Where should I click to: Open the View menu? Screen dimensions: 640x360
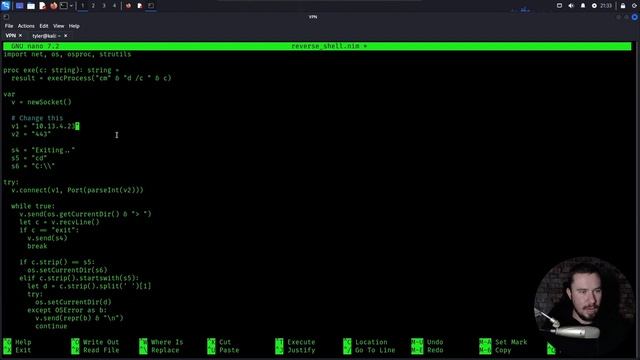58,26
